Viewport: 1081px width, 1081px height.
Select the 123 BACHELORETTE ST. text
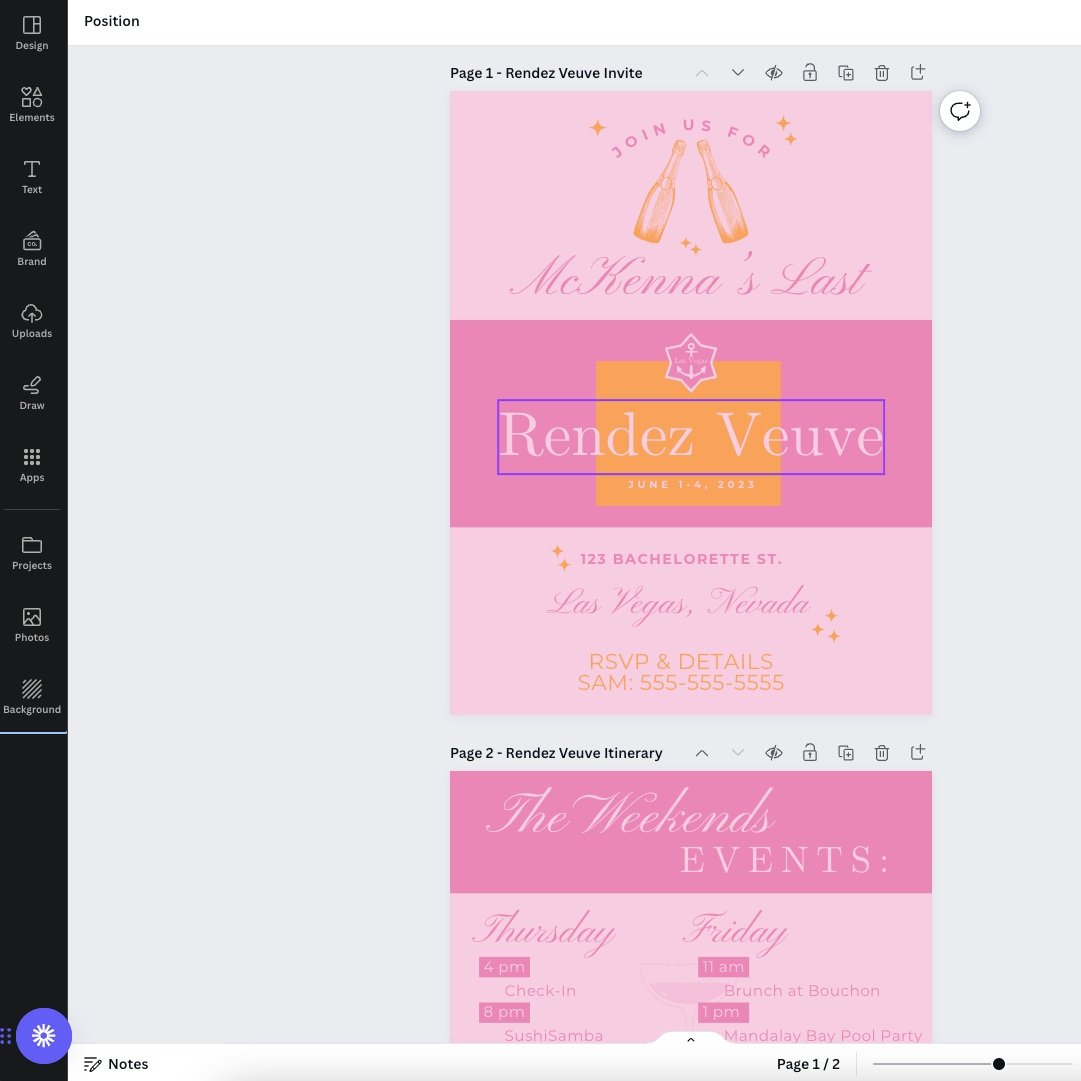pyautogui.click(x=681, y=559)
